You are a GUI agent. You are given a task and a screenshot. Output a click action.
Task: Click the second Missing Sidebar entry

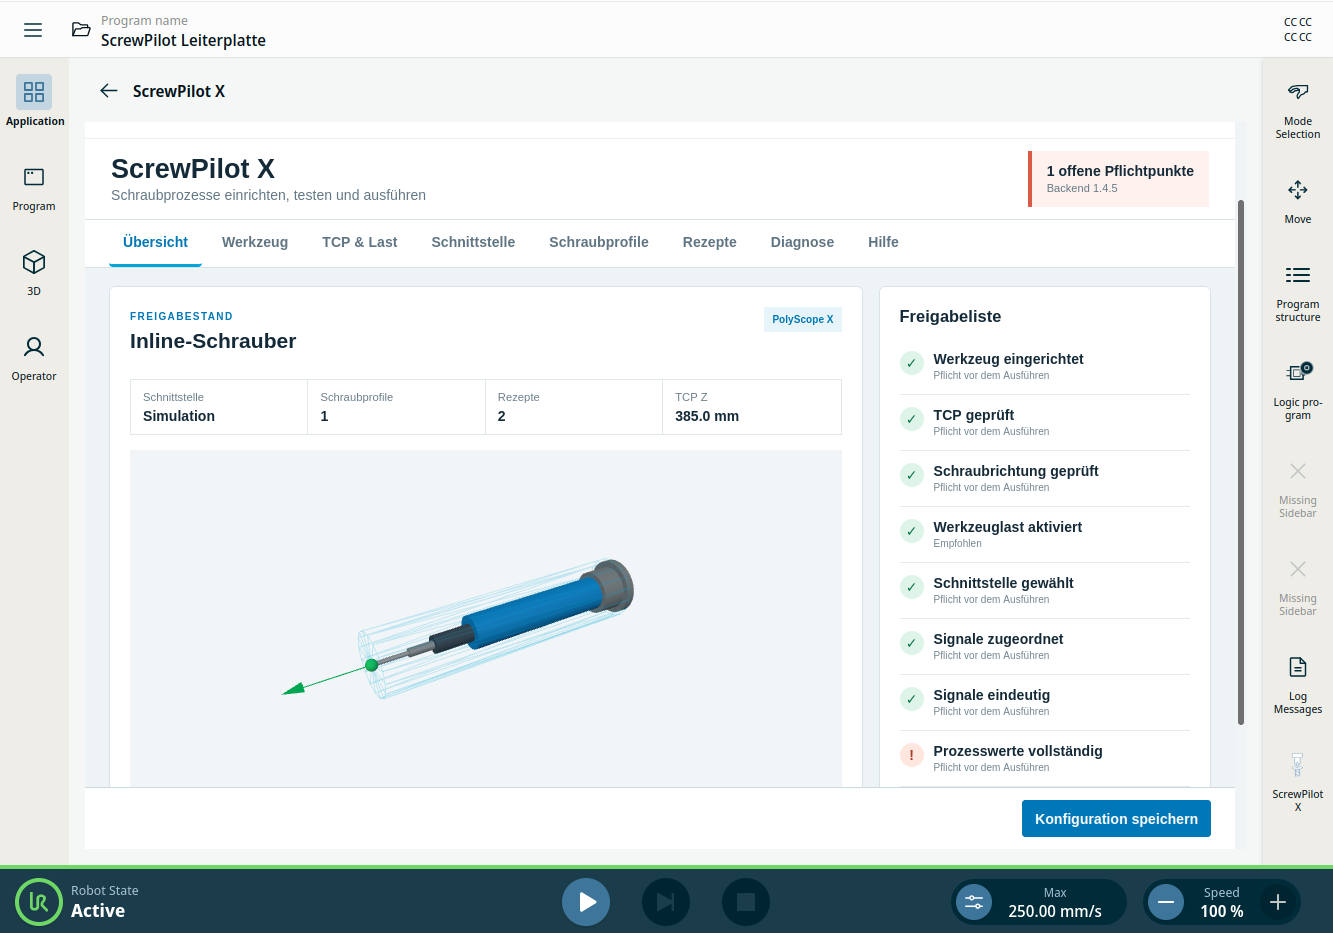pyautogui.click(x=1298, y=587)
